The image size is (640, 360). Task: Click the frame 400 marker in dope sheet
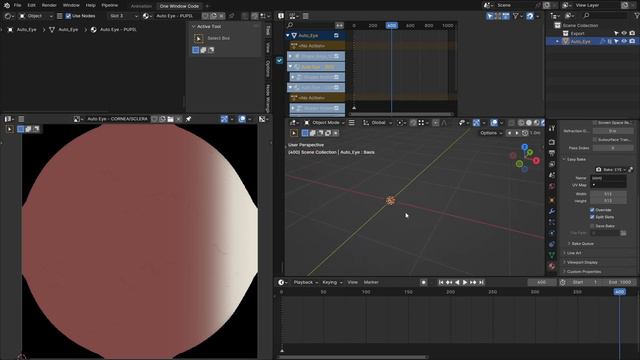[x=391, y=25]
